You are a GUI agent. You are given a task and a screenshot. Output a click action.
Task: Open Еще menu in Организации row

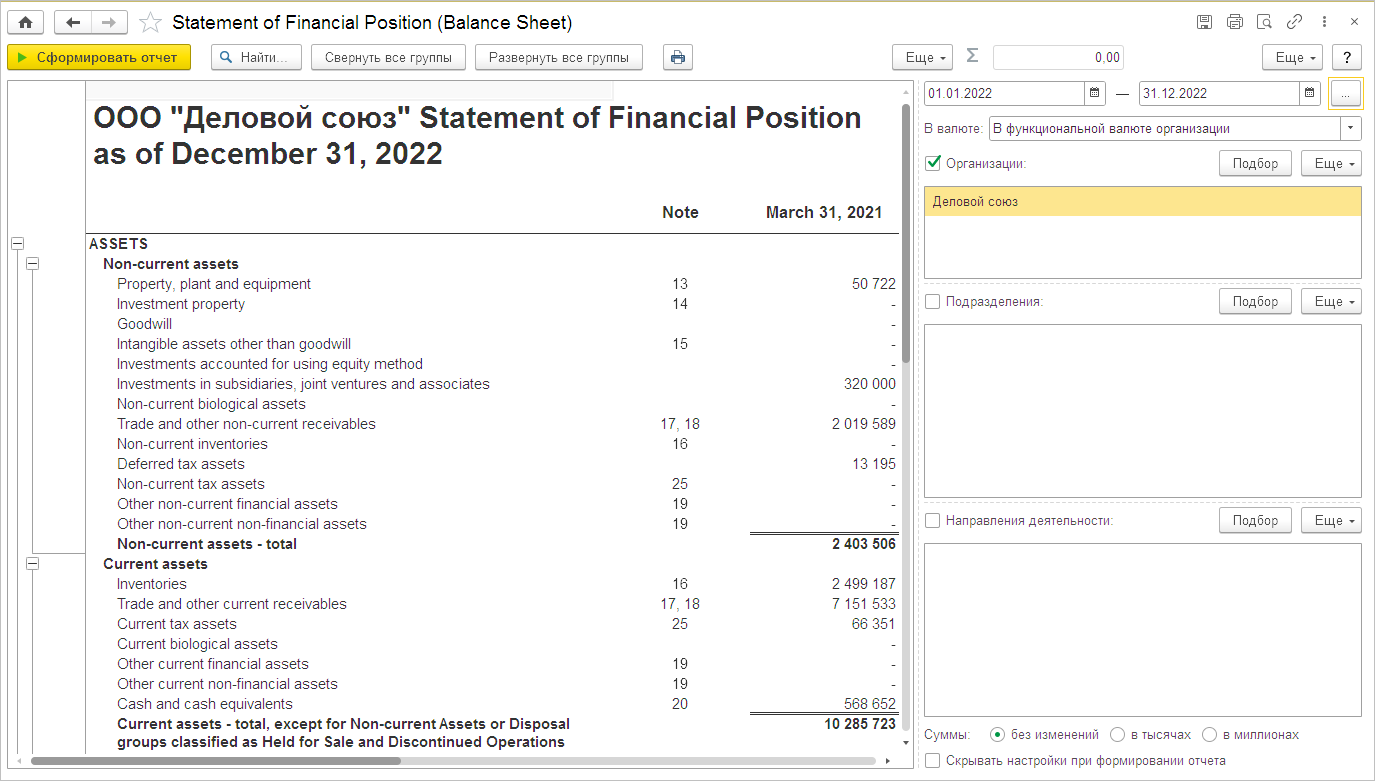coord(1331,163)
